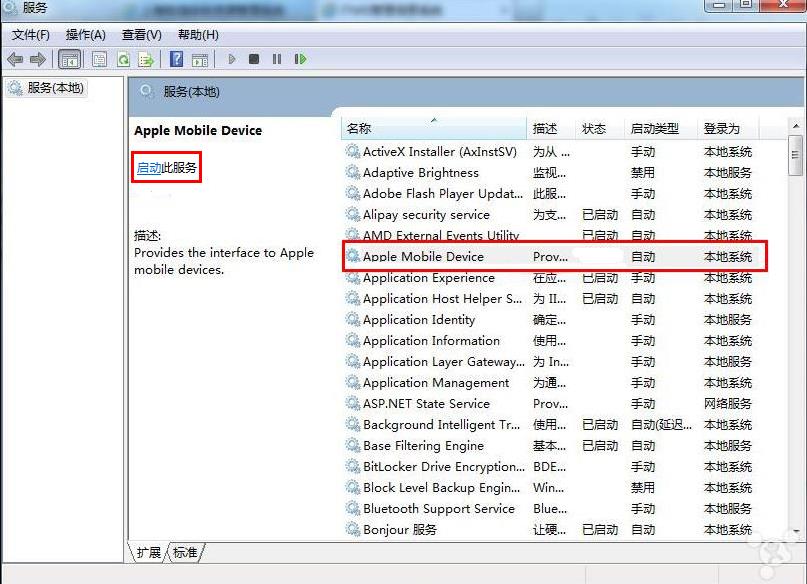Click the Refresh toolbar icon

click(123, 59)
